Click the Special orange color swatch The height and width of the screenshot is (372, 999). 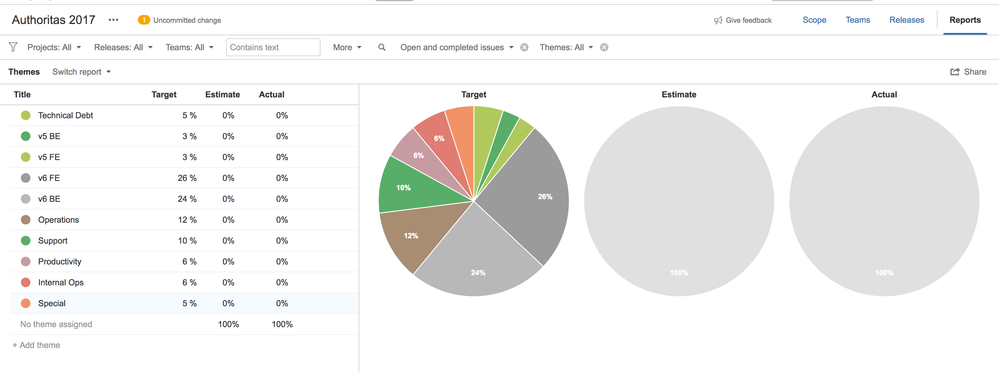click(x=25, y=303)
